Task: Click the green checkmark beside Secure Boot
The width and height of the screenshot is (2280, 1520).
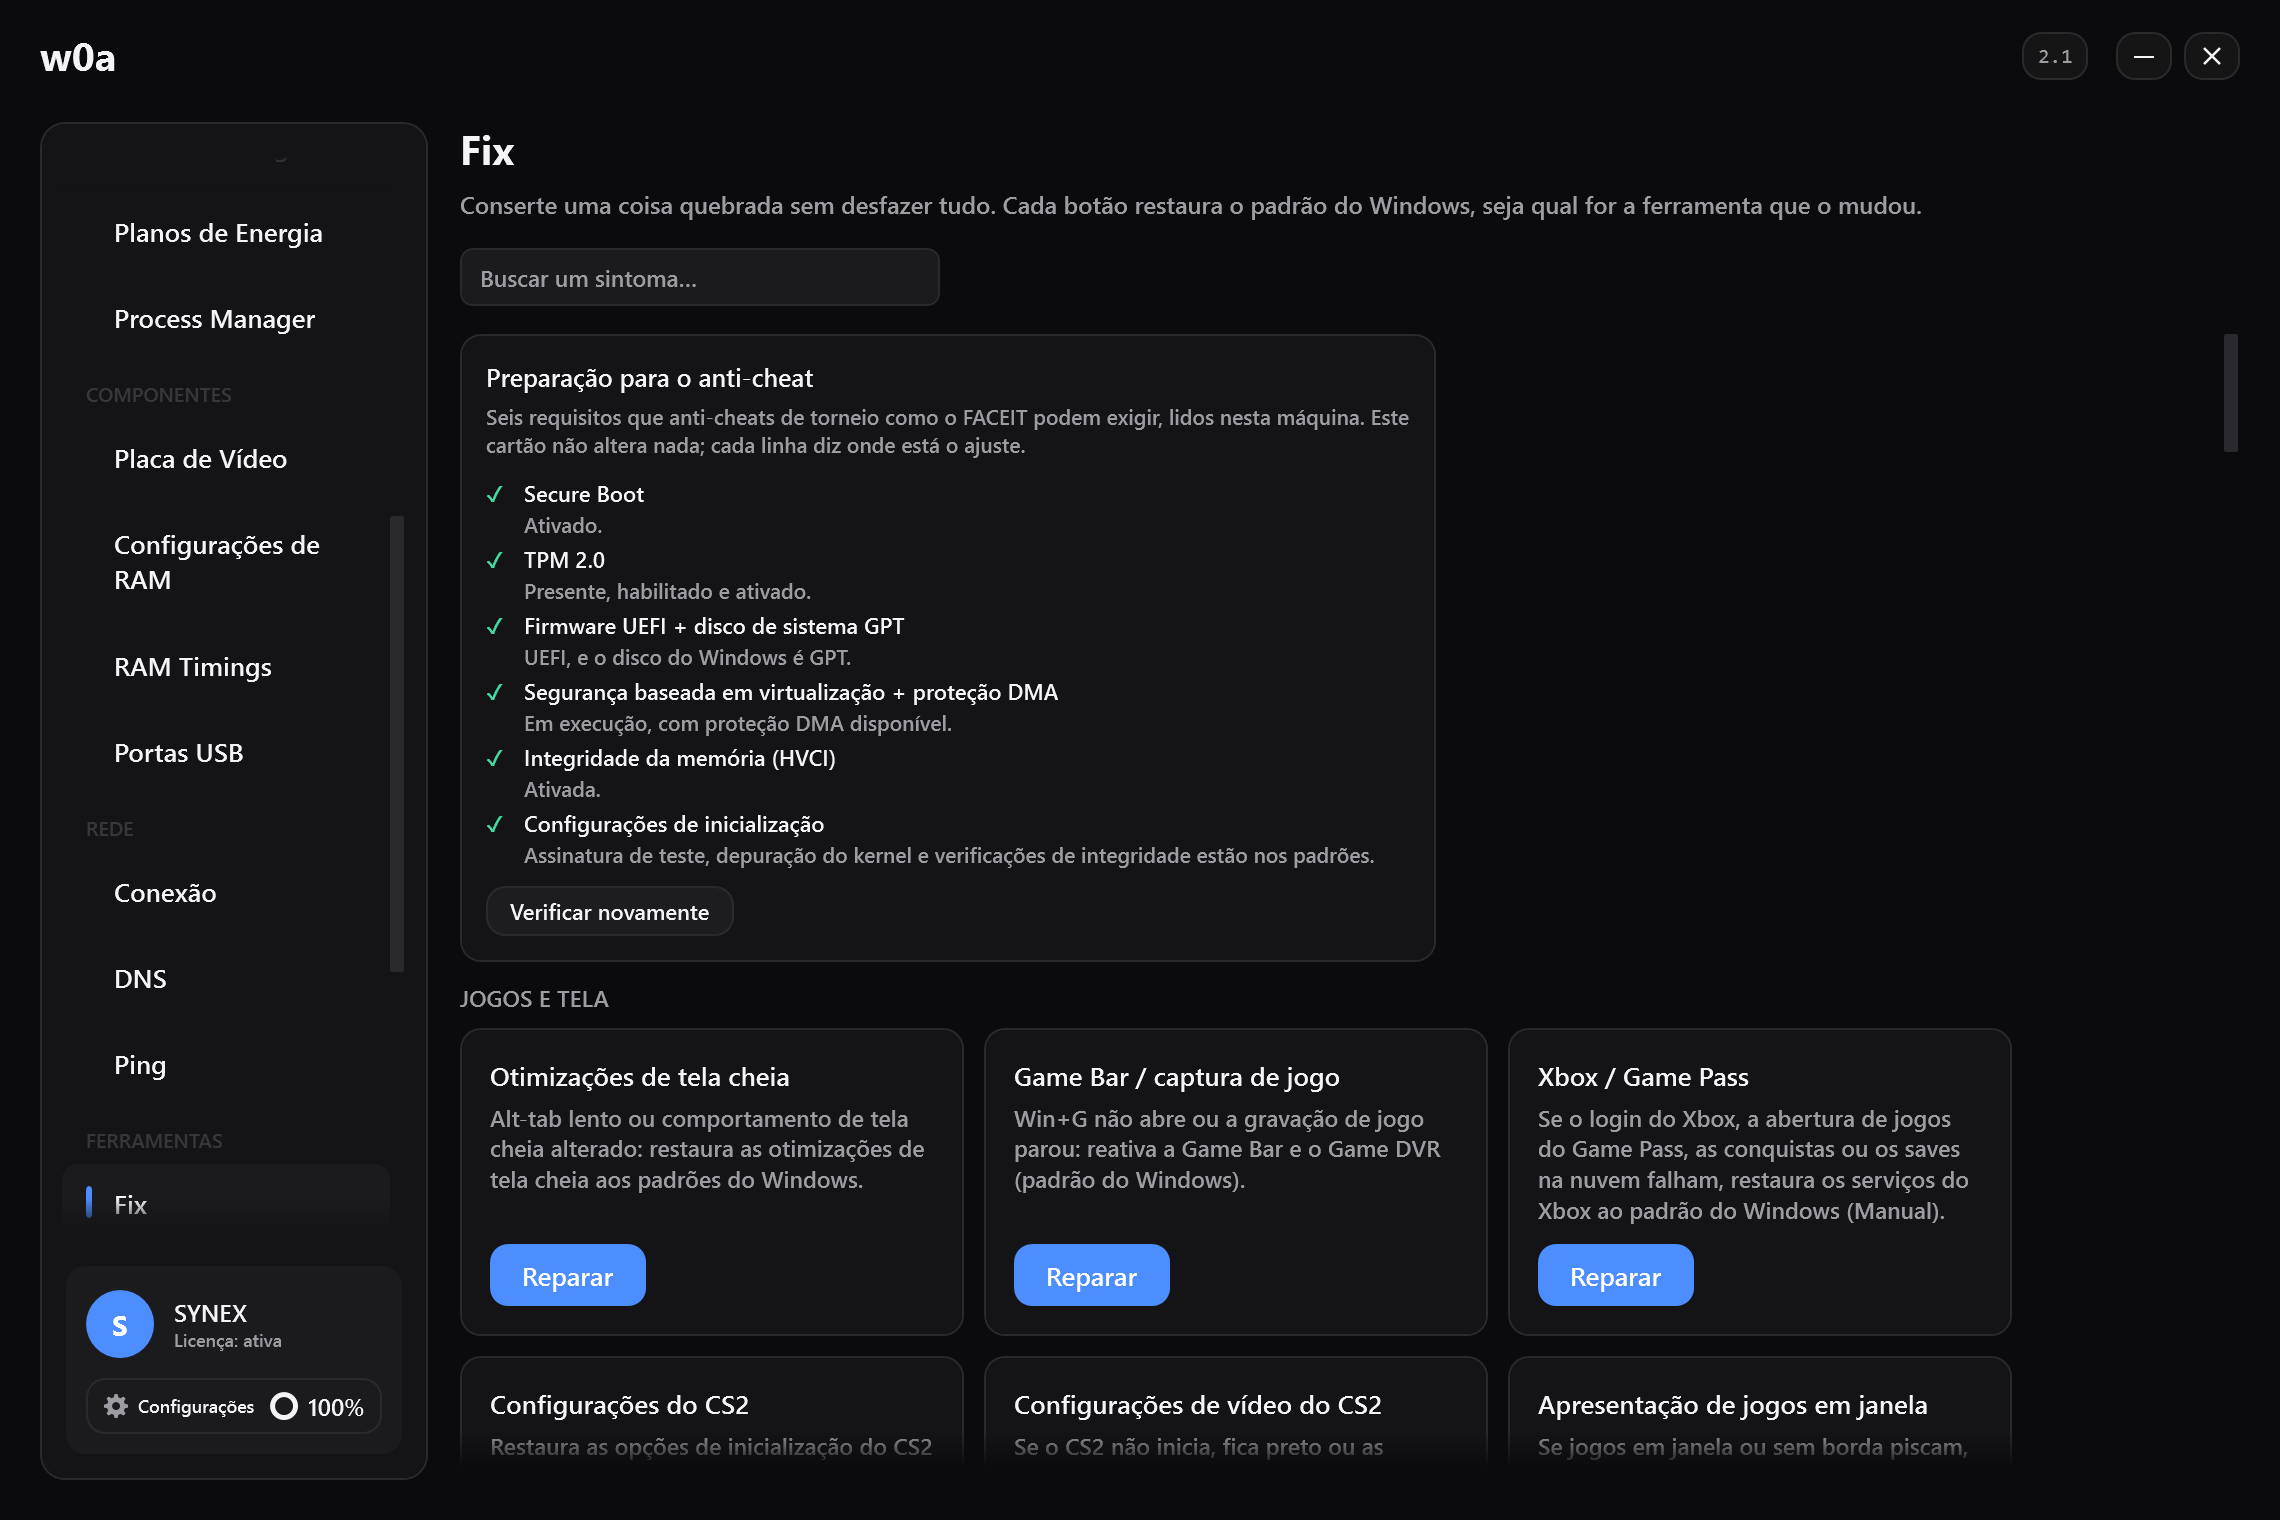Action: 494,494
